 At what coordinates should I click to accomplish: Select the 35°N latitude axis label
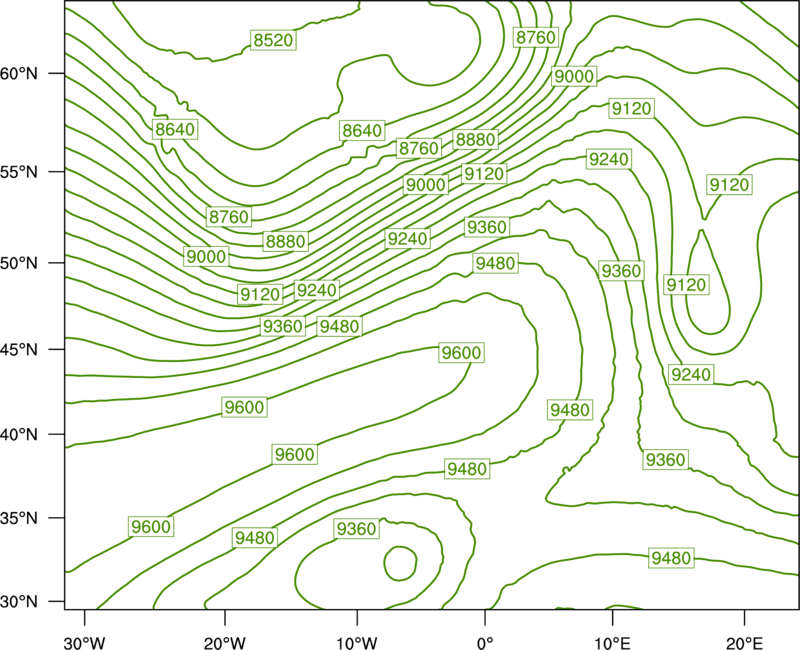tap(19, 518)
